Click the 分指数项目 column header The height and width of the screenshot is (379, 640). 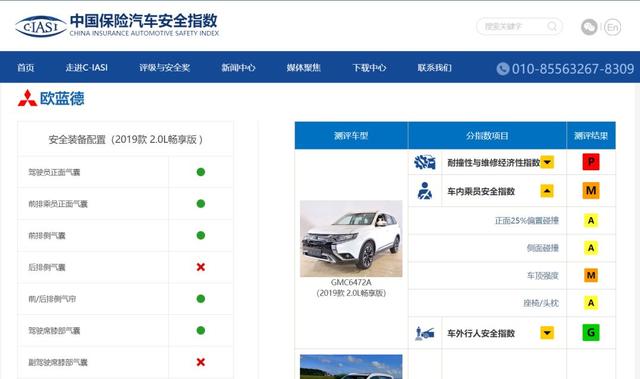(x=487, y=135)
